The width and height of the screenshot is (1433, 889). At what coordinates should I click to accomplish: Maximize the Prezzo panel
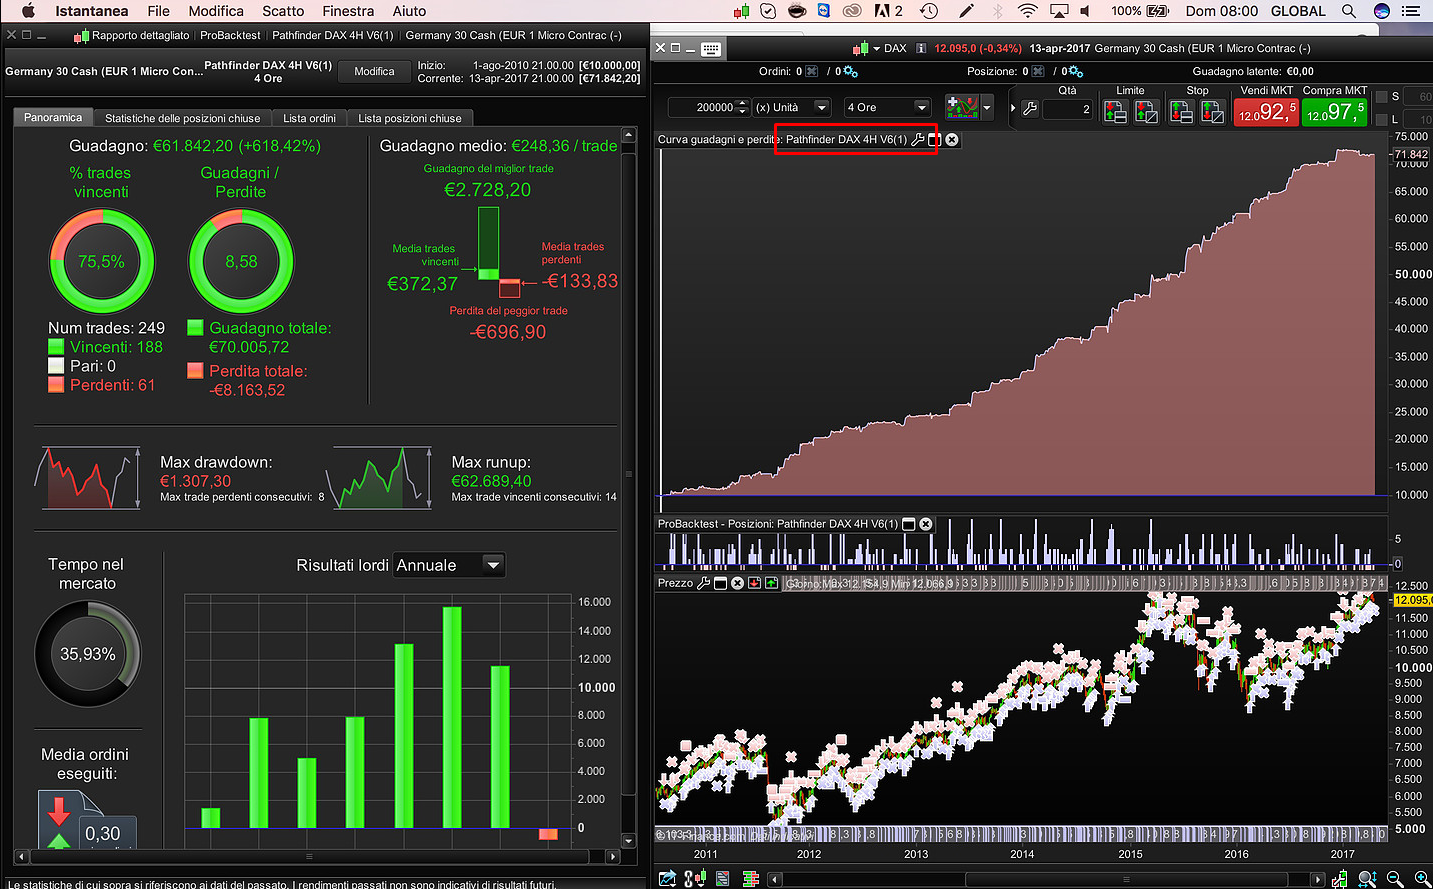tap(720, 583)
